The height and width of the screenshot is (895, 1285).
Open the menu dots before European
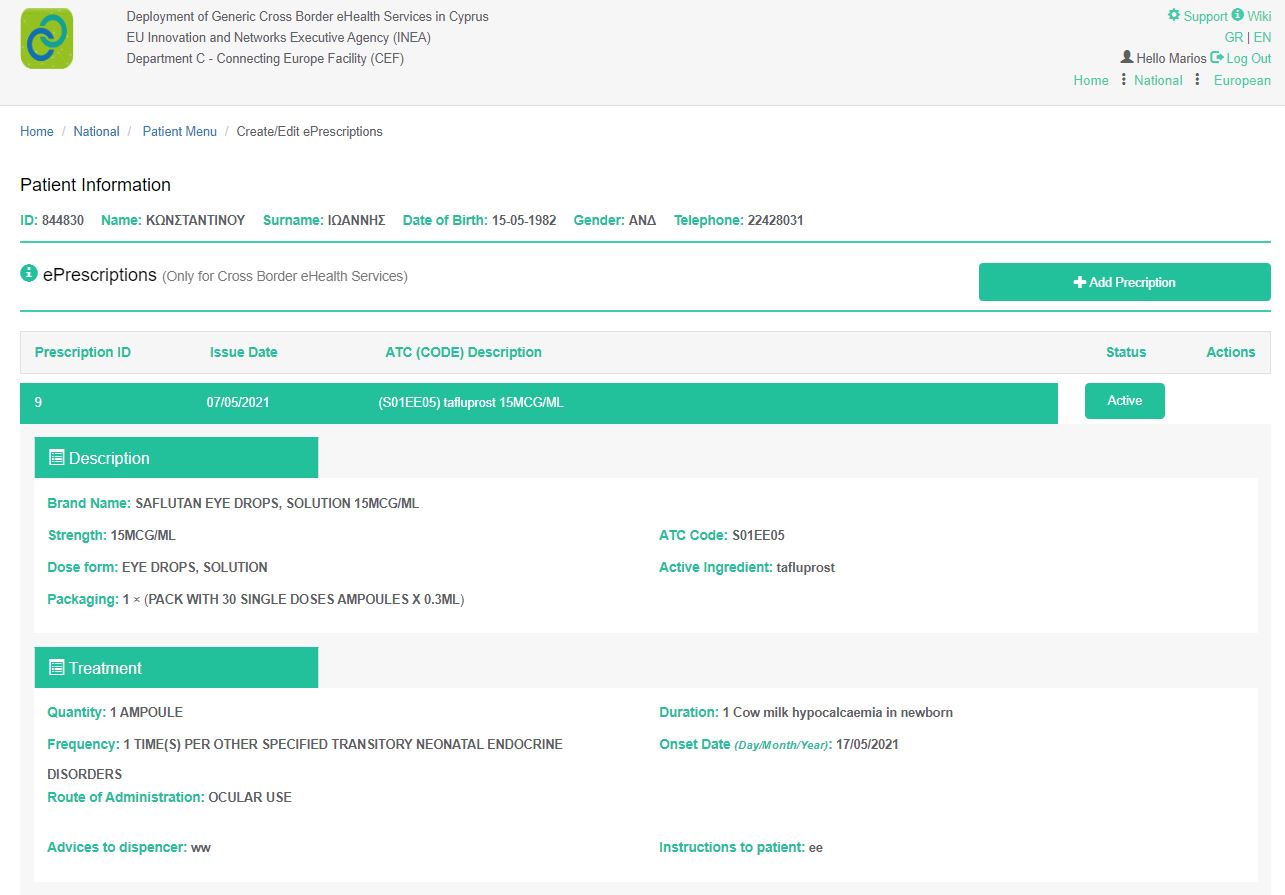coord(1197,80)
